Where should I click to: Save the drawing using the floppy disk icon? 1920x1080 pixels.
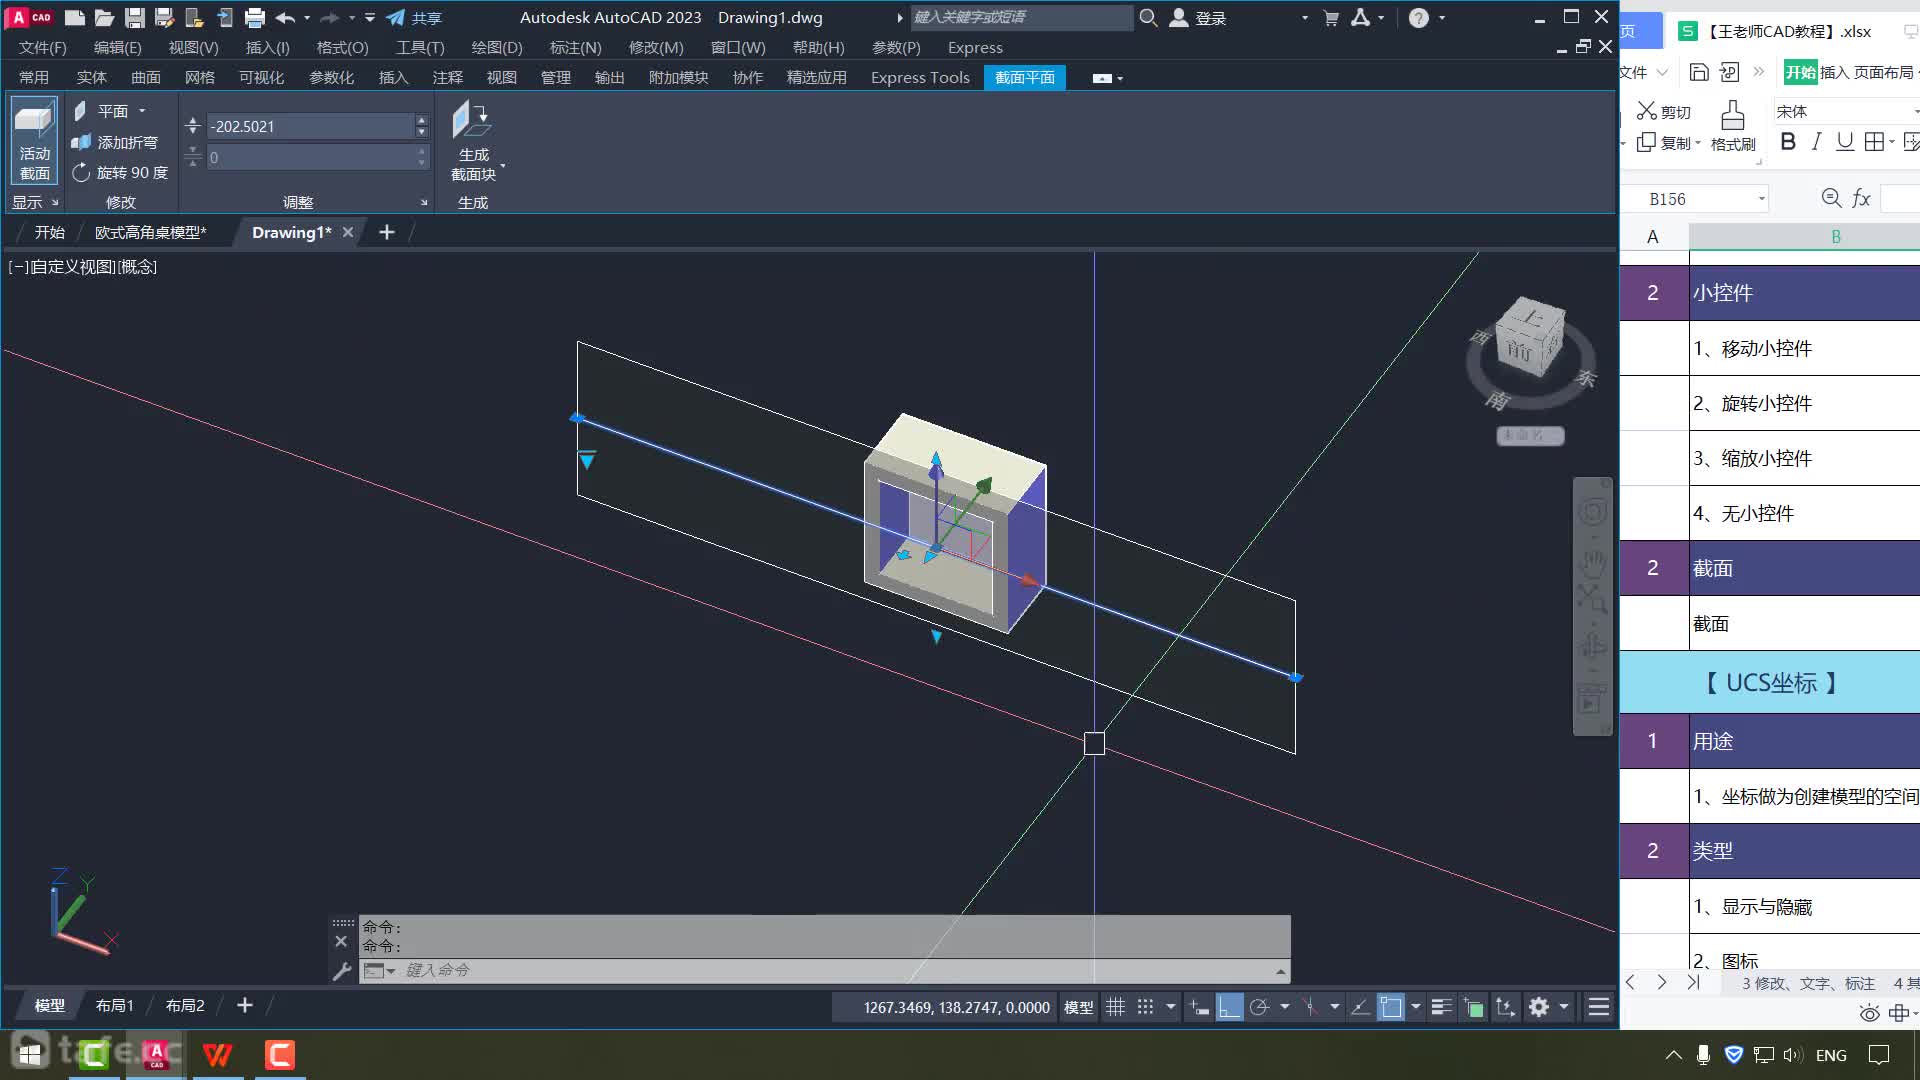point(135,17)
